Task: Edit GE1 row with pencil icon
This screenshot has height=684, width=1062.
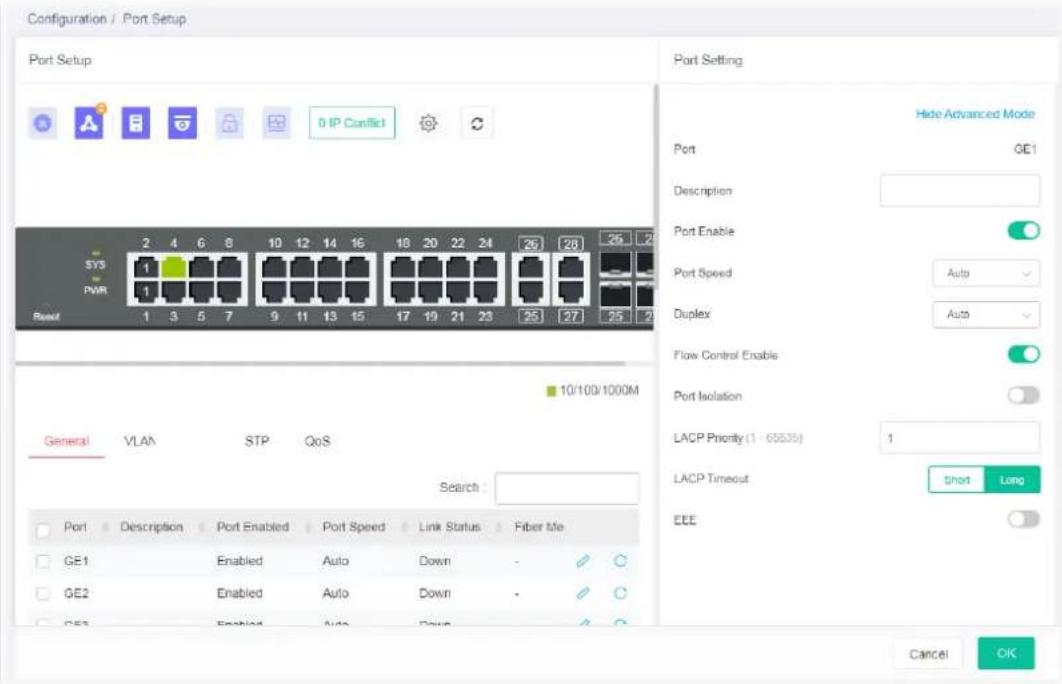Action: point(582,561)
